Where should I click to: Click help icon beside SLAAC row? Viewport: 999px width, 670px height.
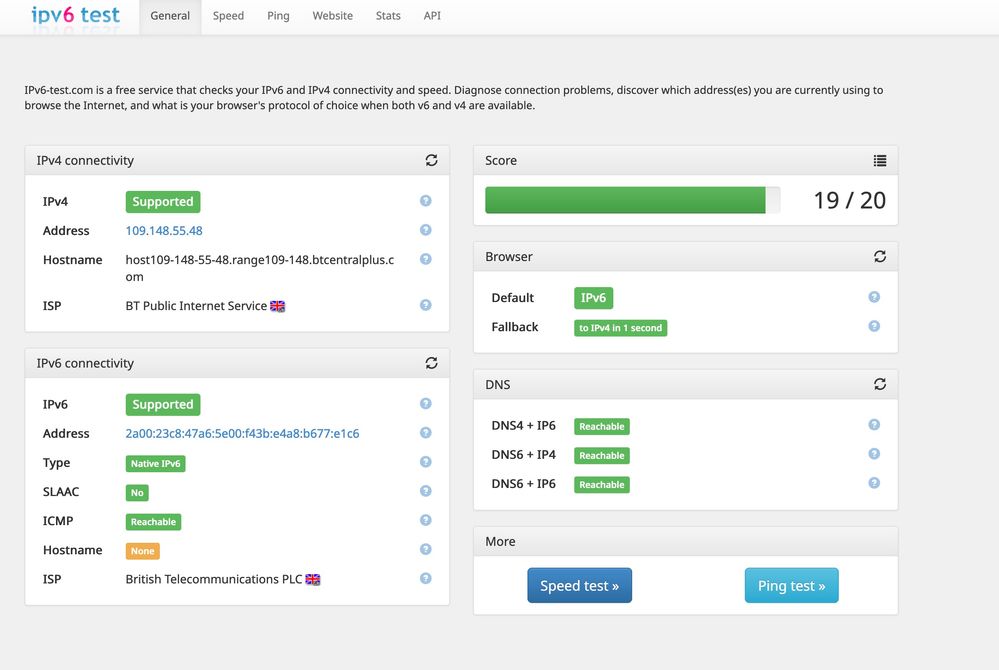tap(425, 491)
